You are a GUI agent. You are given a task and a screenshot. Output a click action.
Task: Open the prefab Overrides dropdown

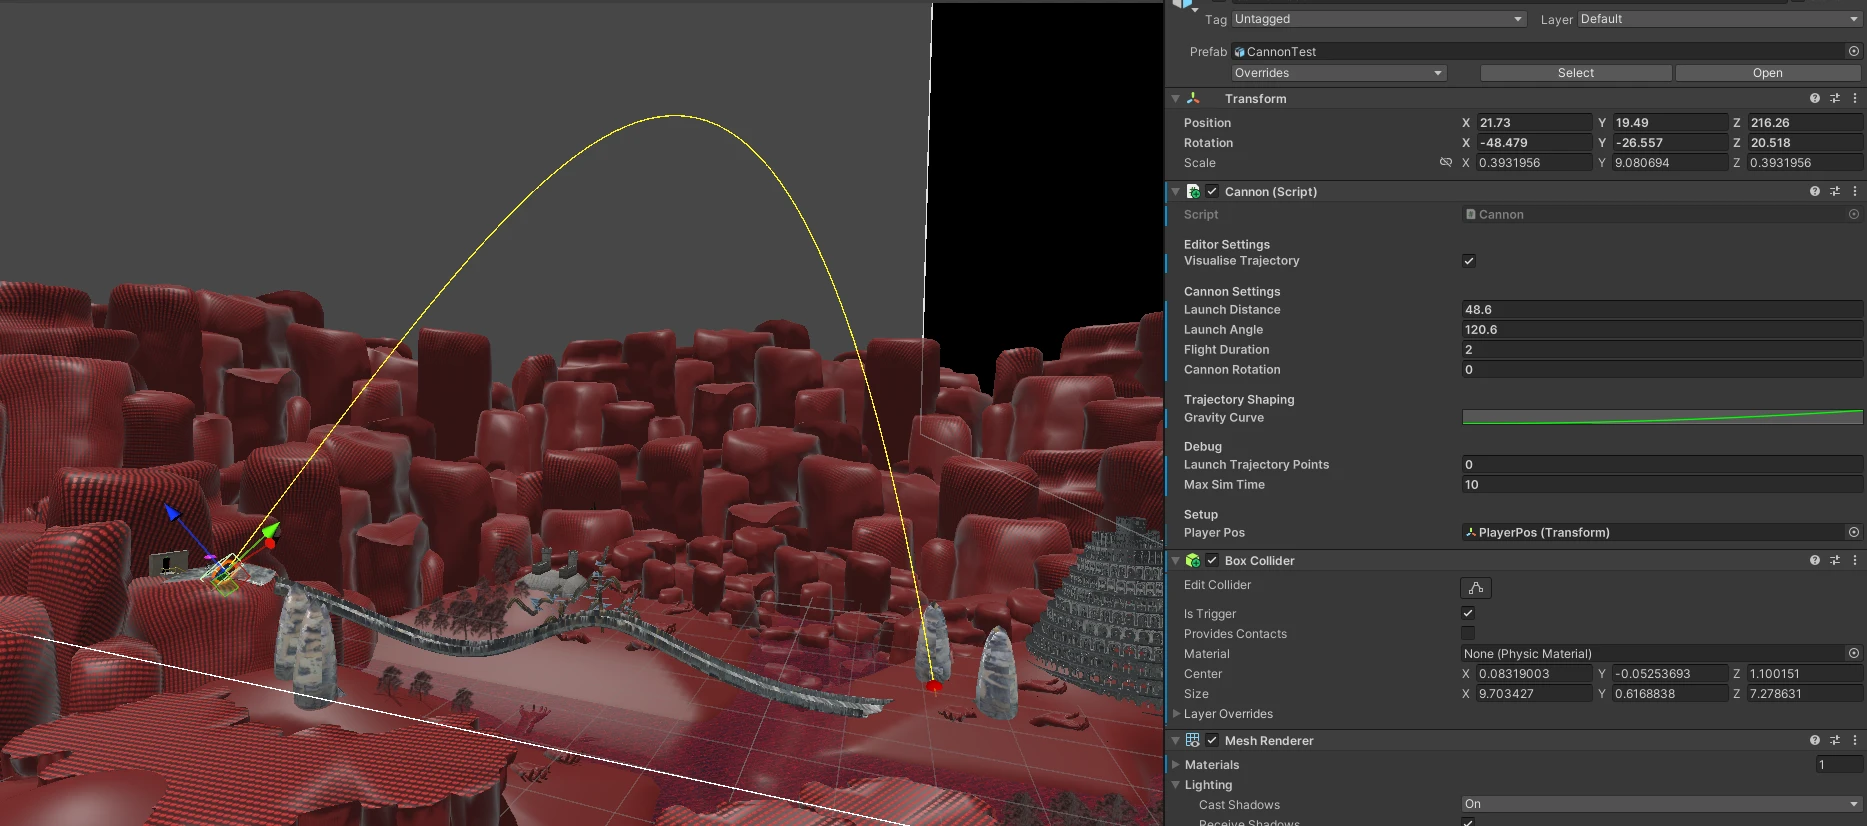1339,73
